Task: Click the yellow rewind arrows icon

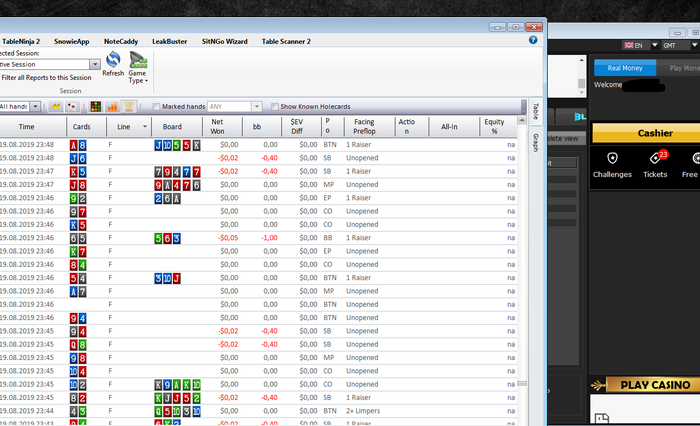Action: 56,106
